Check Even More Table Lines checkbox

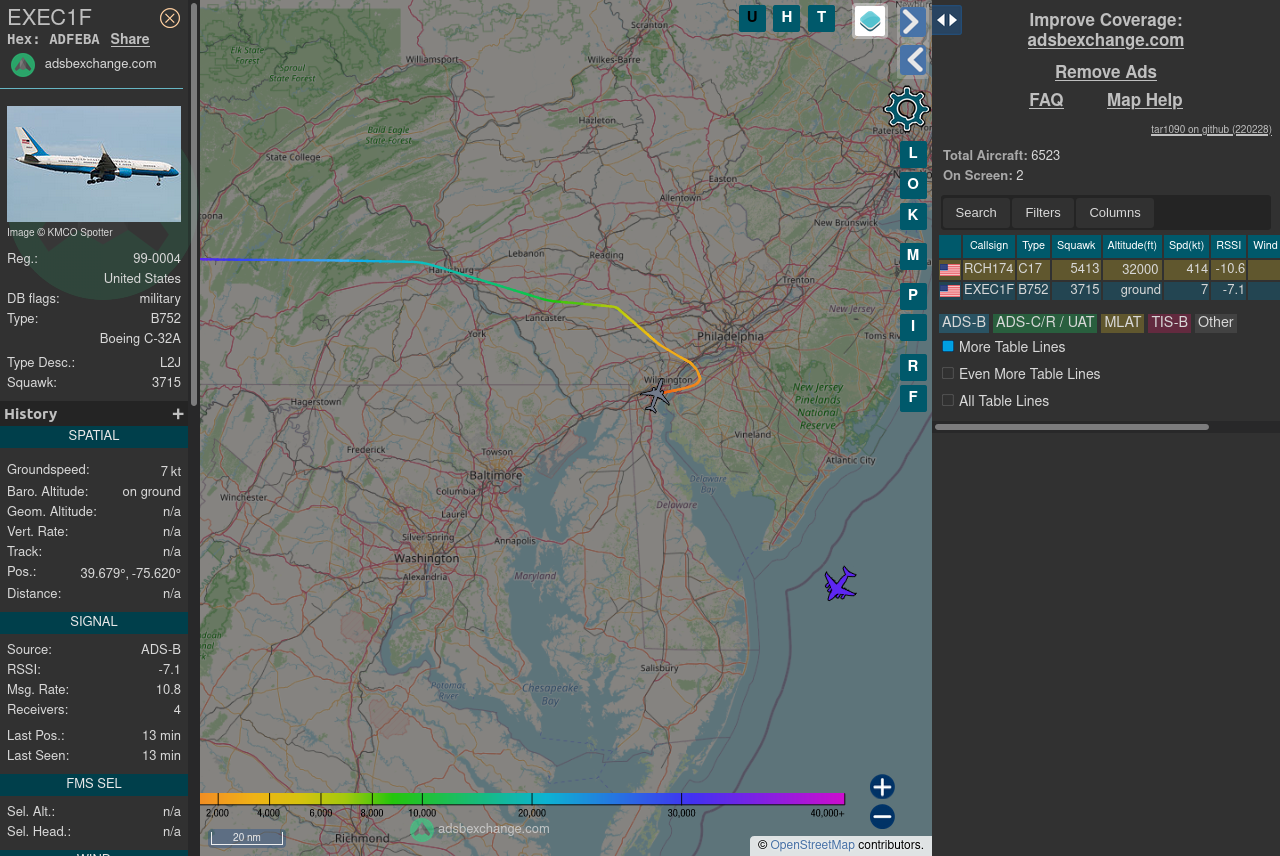[948, 373]
